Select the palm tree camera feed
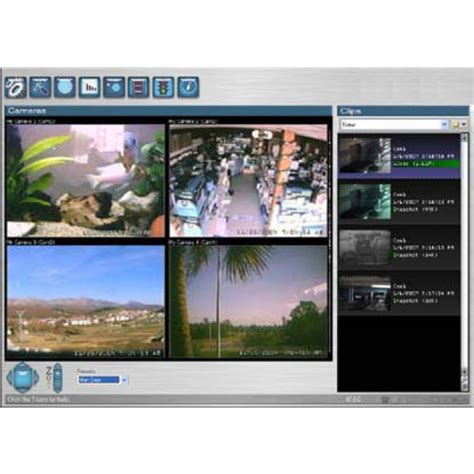 (249, 302)
